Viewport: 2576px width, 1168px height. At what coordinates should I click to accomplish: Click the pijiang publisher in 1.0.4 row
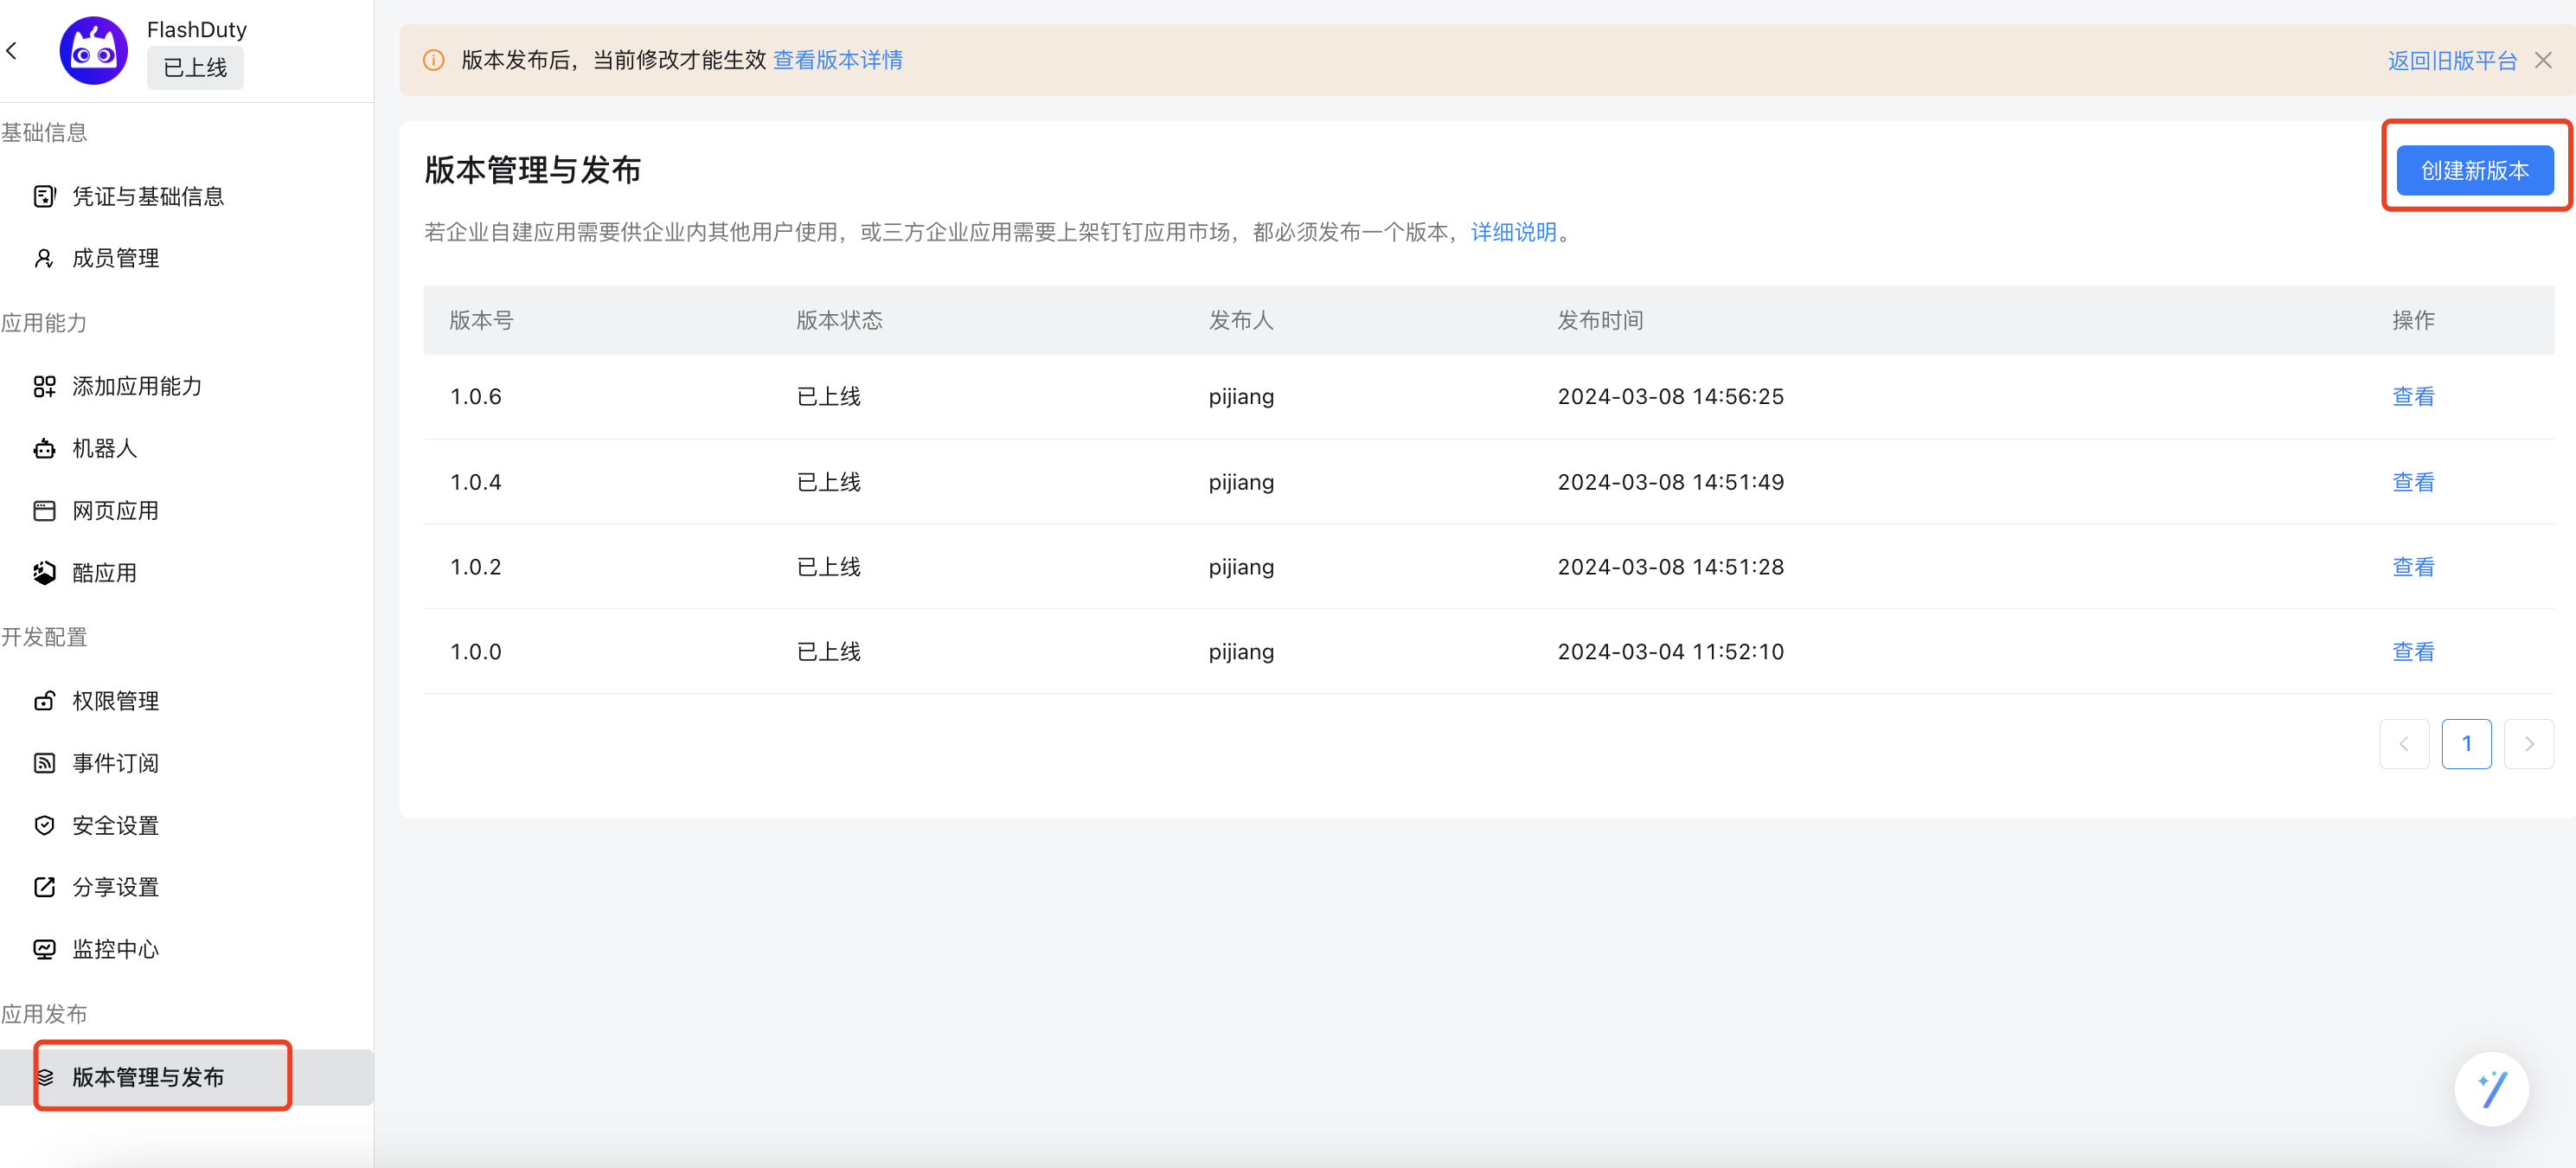point(1241,482)
